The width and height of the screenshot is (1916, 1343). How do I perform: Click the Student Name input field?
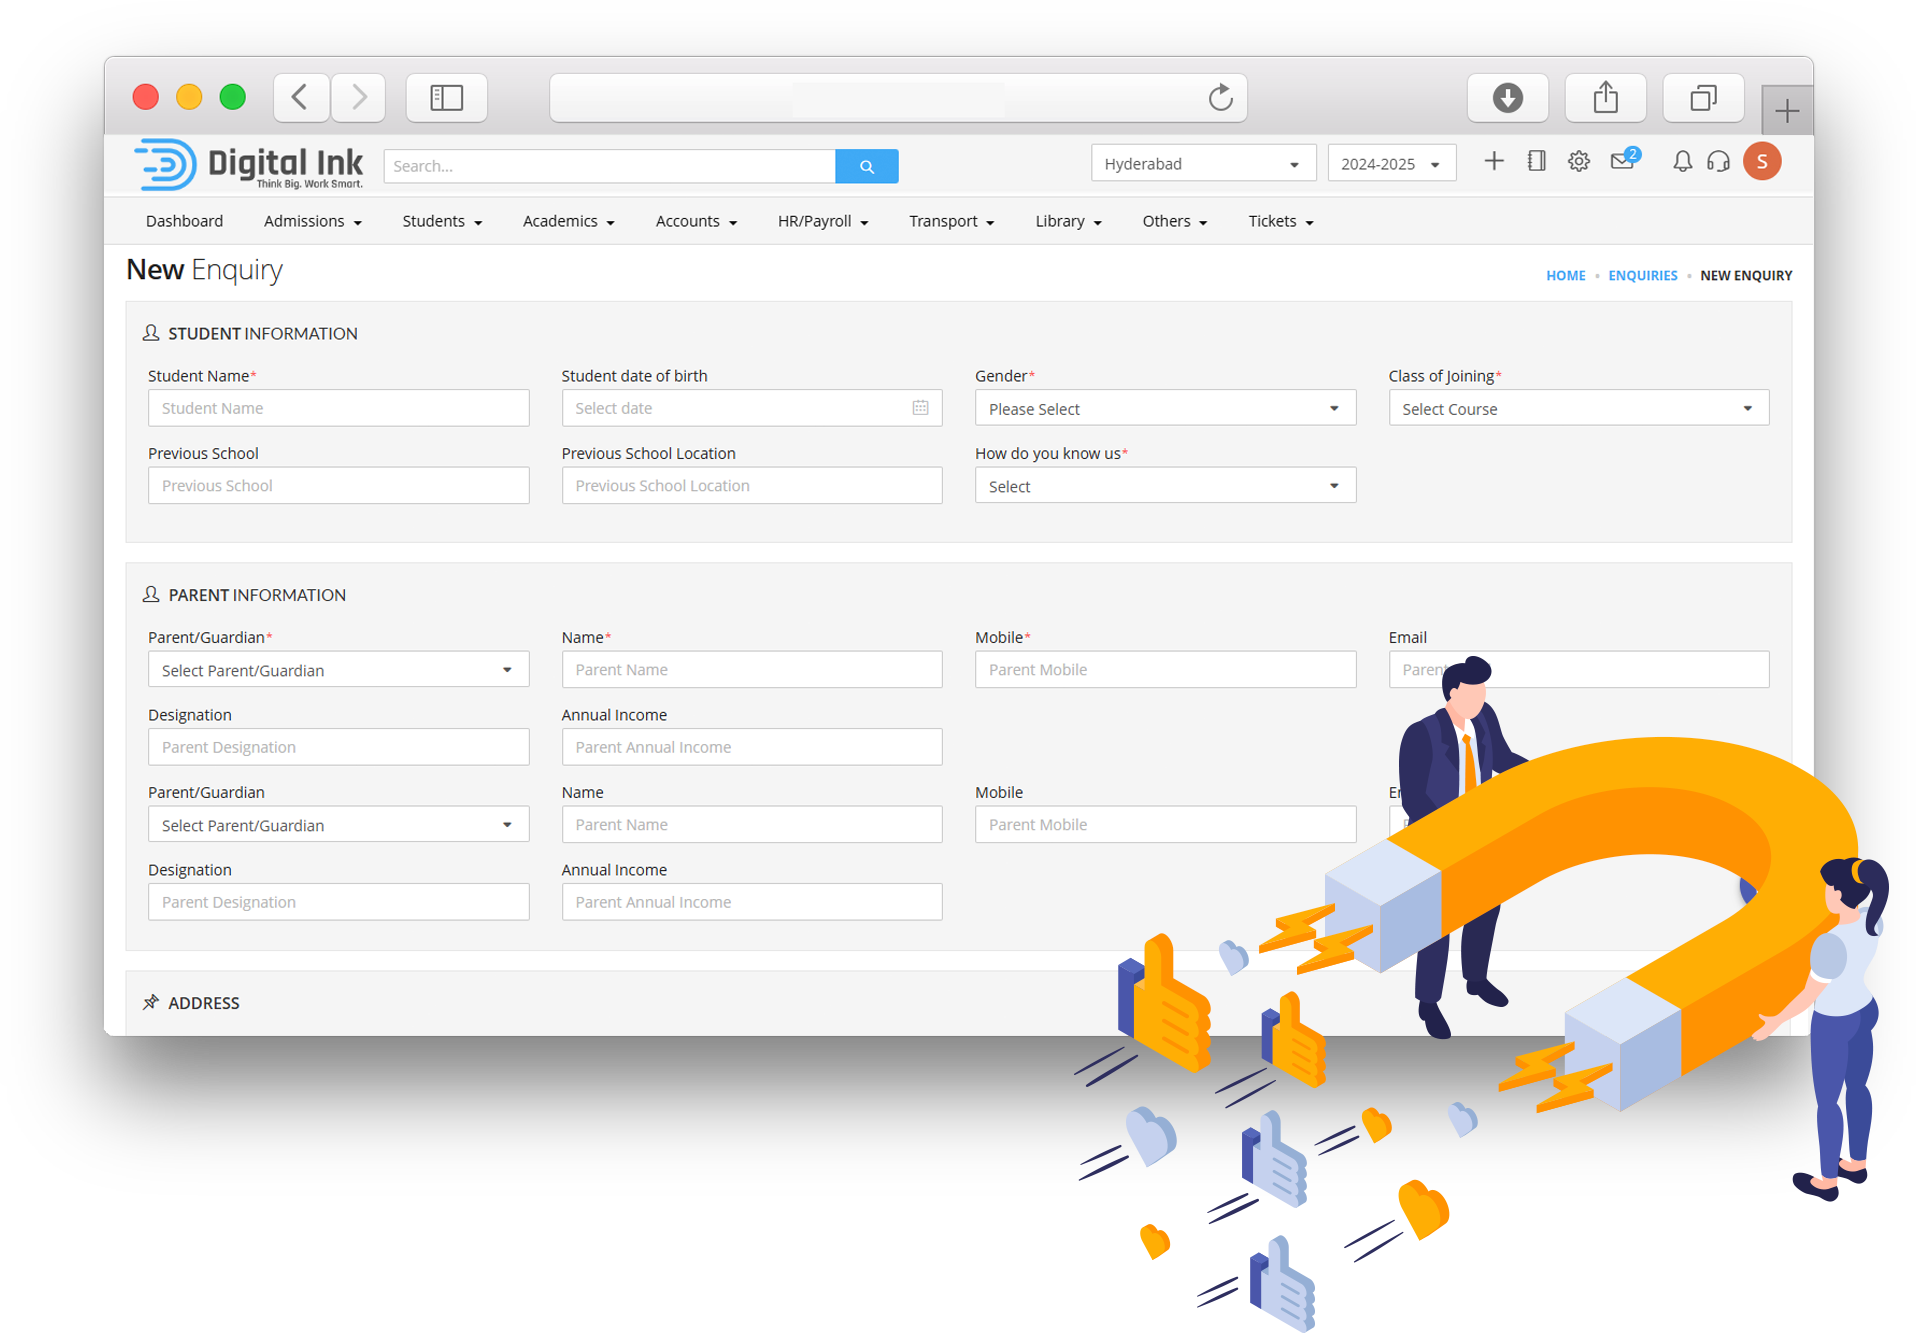coord(338,408)
